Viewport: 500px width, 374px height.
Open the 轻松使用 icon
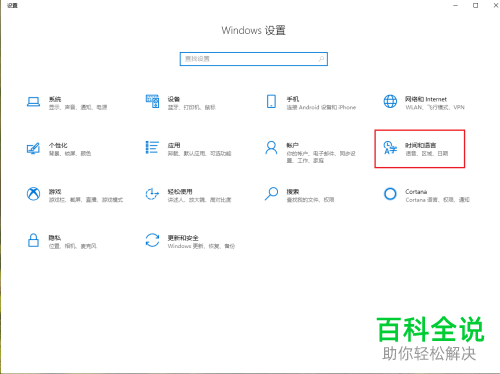click(152, 194)
